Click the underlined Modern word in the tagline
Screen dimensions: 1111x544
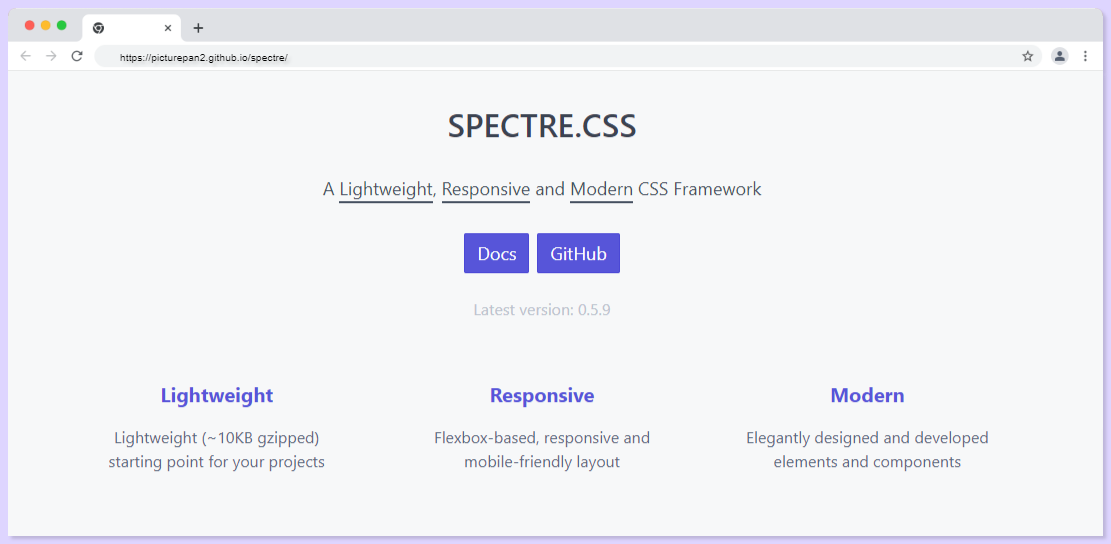[602, 190]
